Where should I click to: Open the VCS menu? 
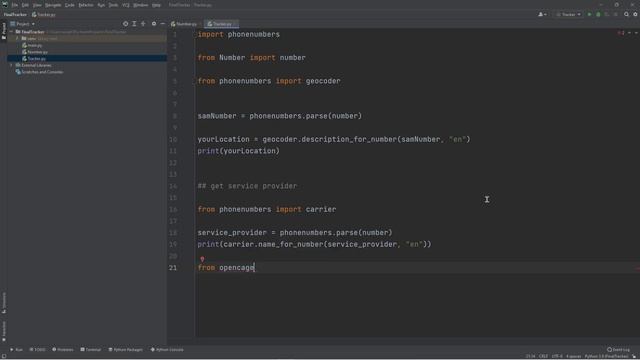click(x=126, y=5)
